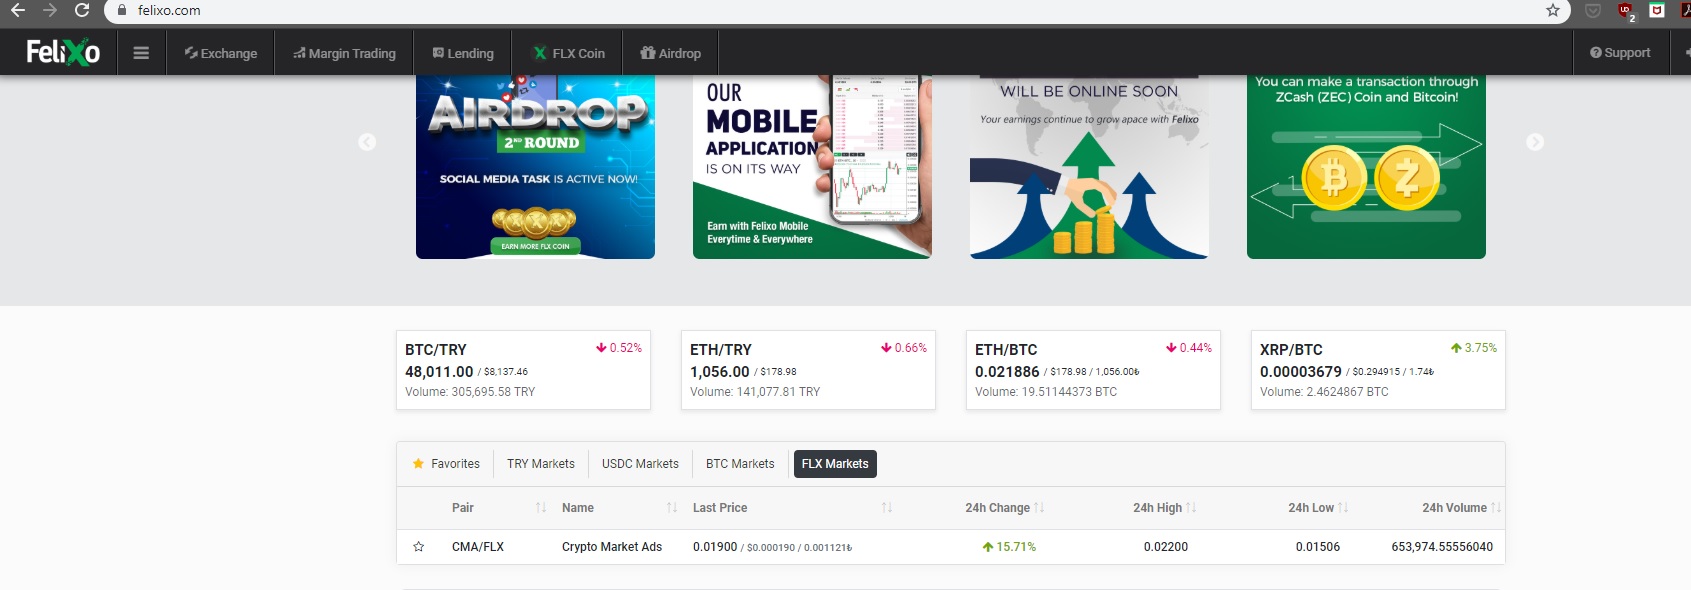Image resolution: width=1691 pixels, height=590 pixels.
Task: Click the 15.71% change value
Action: [1009, 547]
